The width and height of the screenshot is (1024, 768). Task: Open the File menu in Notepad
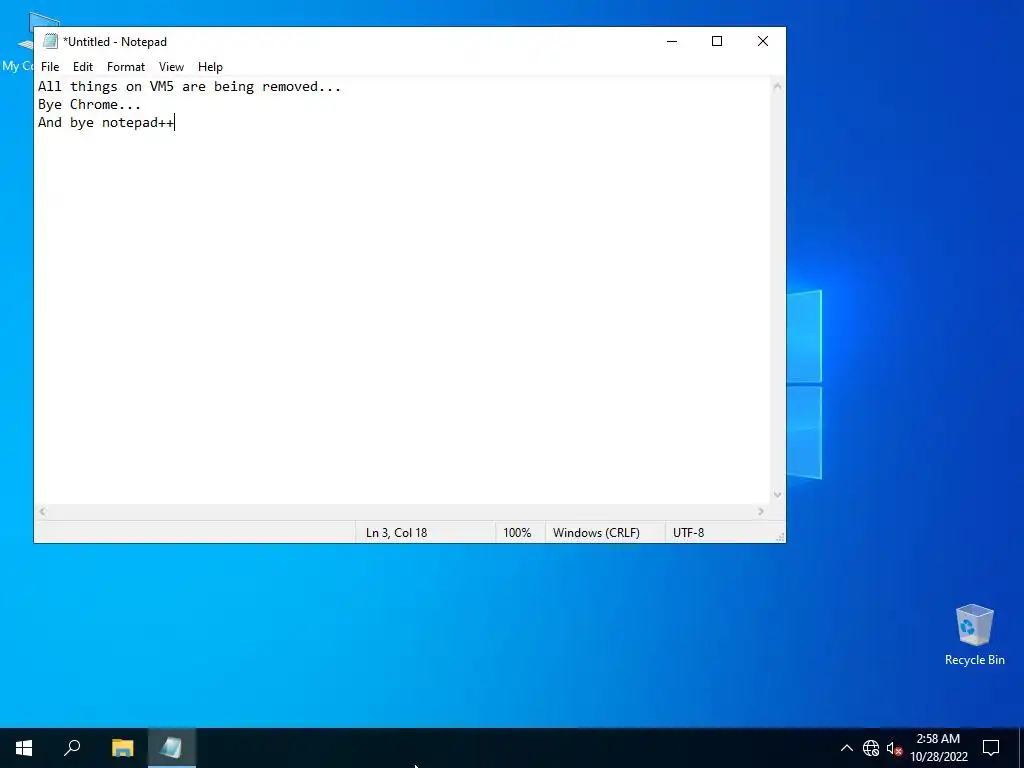tap(50, 67)
